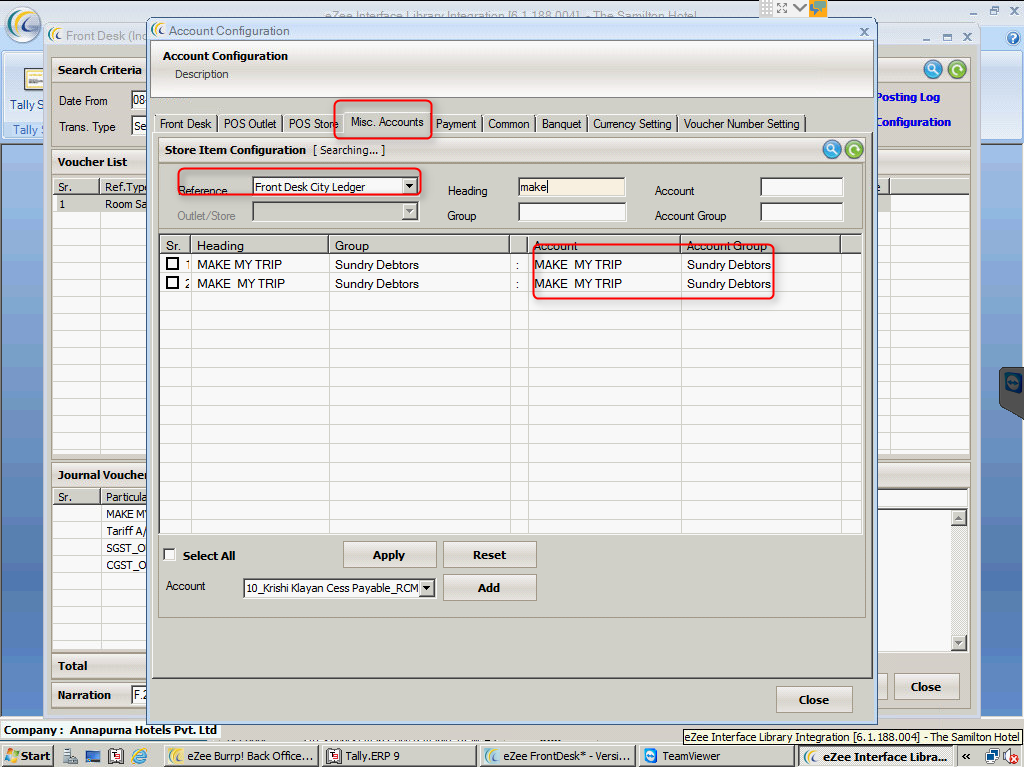Screen dimensions: 1024x767
Task: Click scrollbar down arrow in Journal Voucher panel
Action: [x=958, y=643]
